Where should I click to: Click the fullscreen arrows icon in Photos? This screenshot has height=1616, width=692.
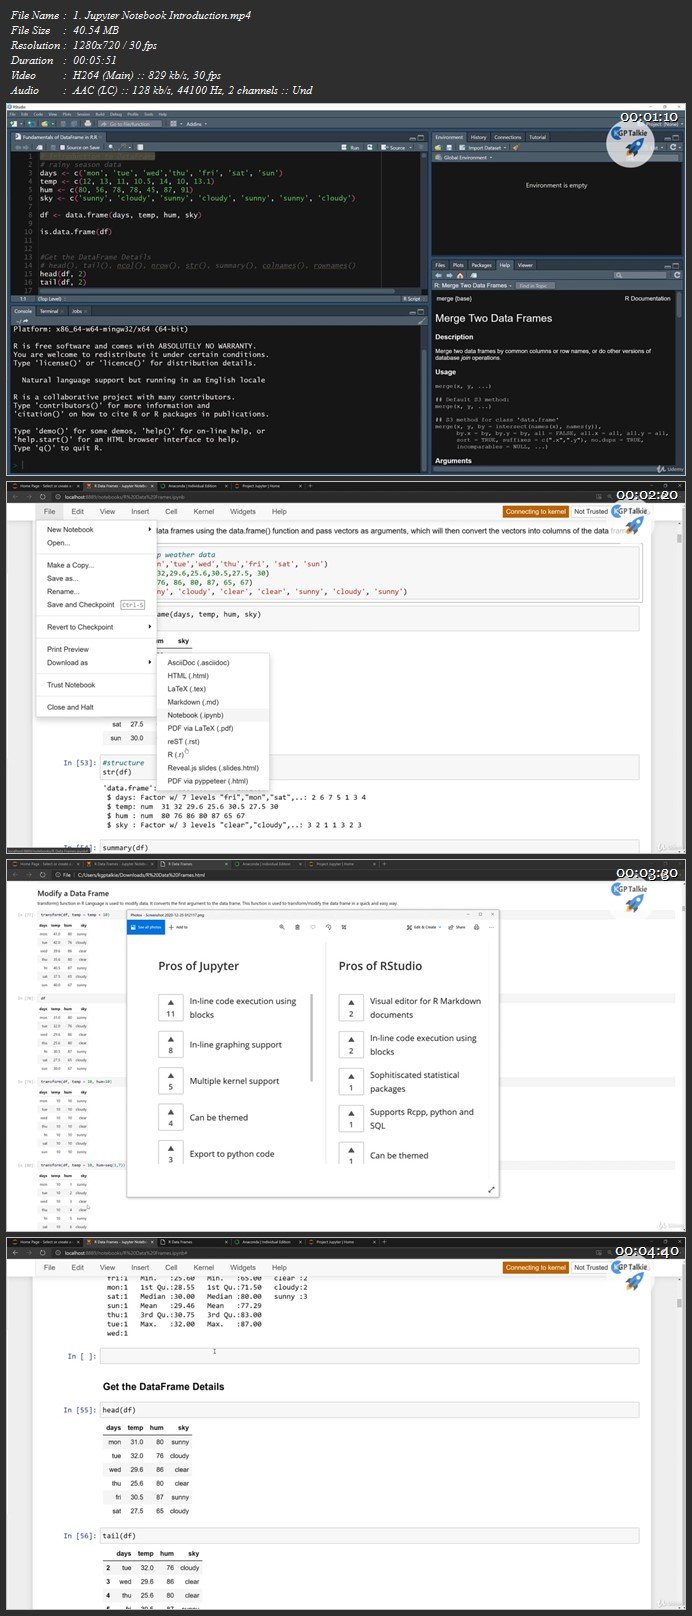(x=491, y=1189)
